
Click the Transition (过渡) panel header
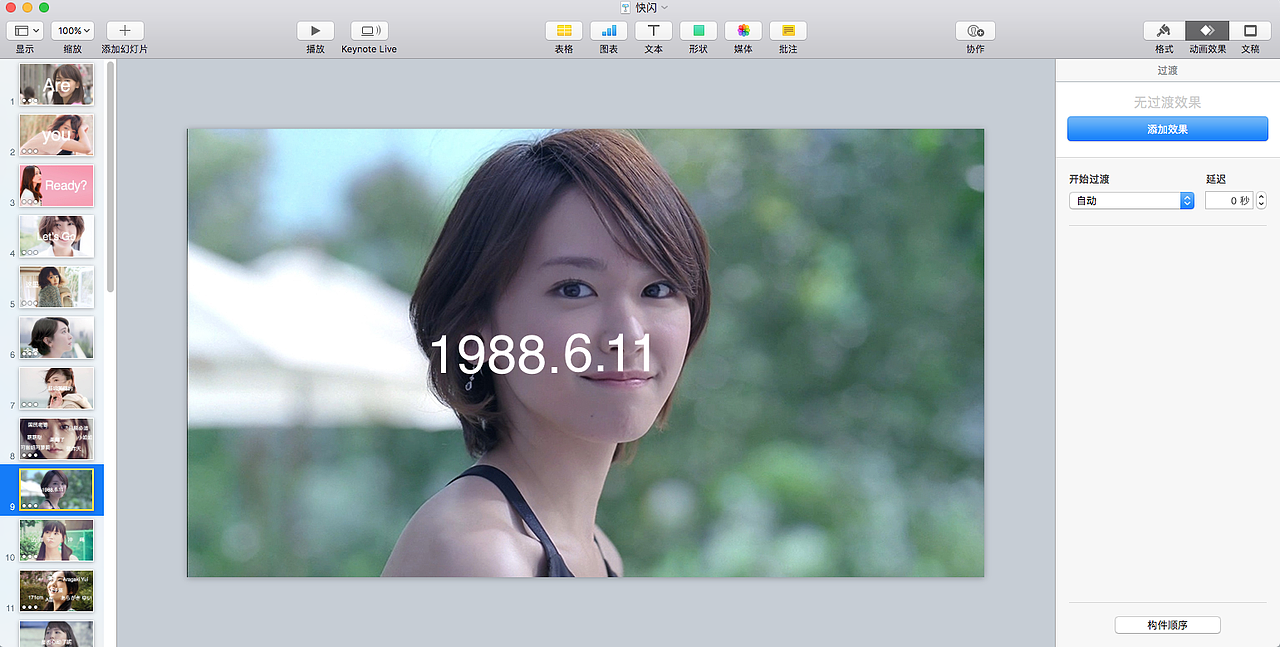pyautogui.click(x=1167, y=70)
